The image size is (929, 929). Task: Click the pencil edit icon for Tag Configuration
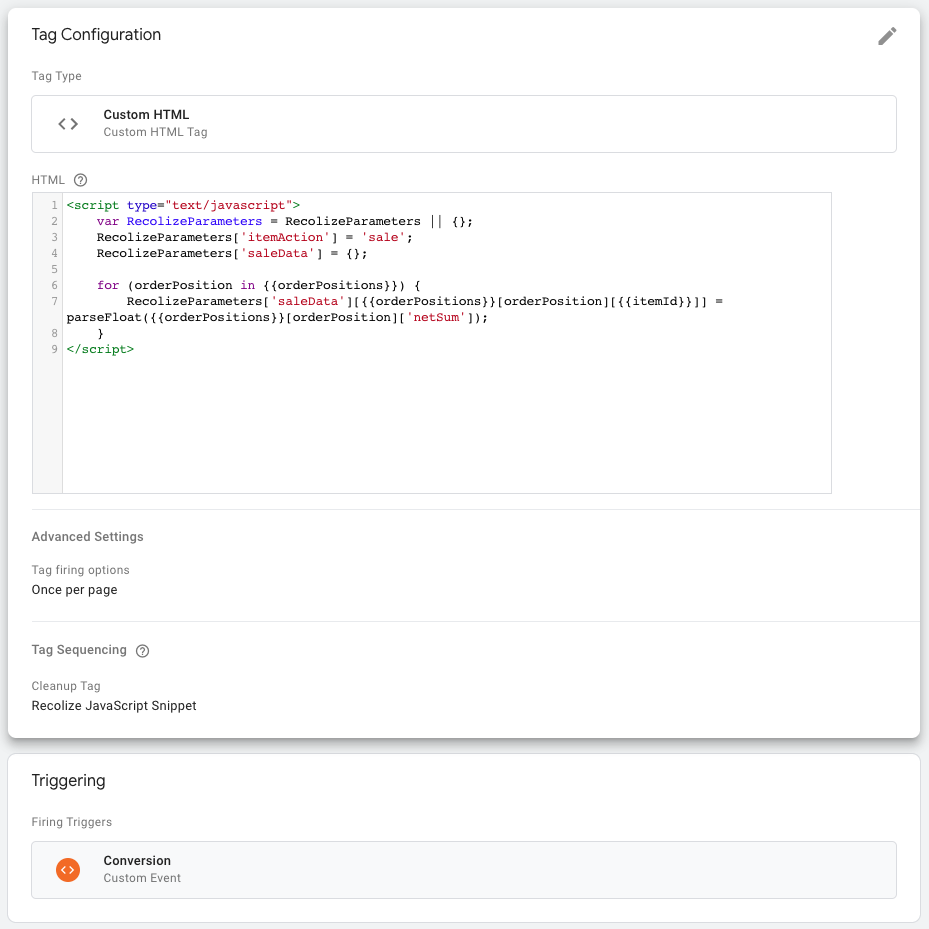[x=887, y=36]
